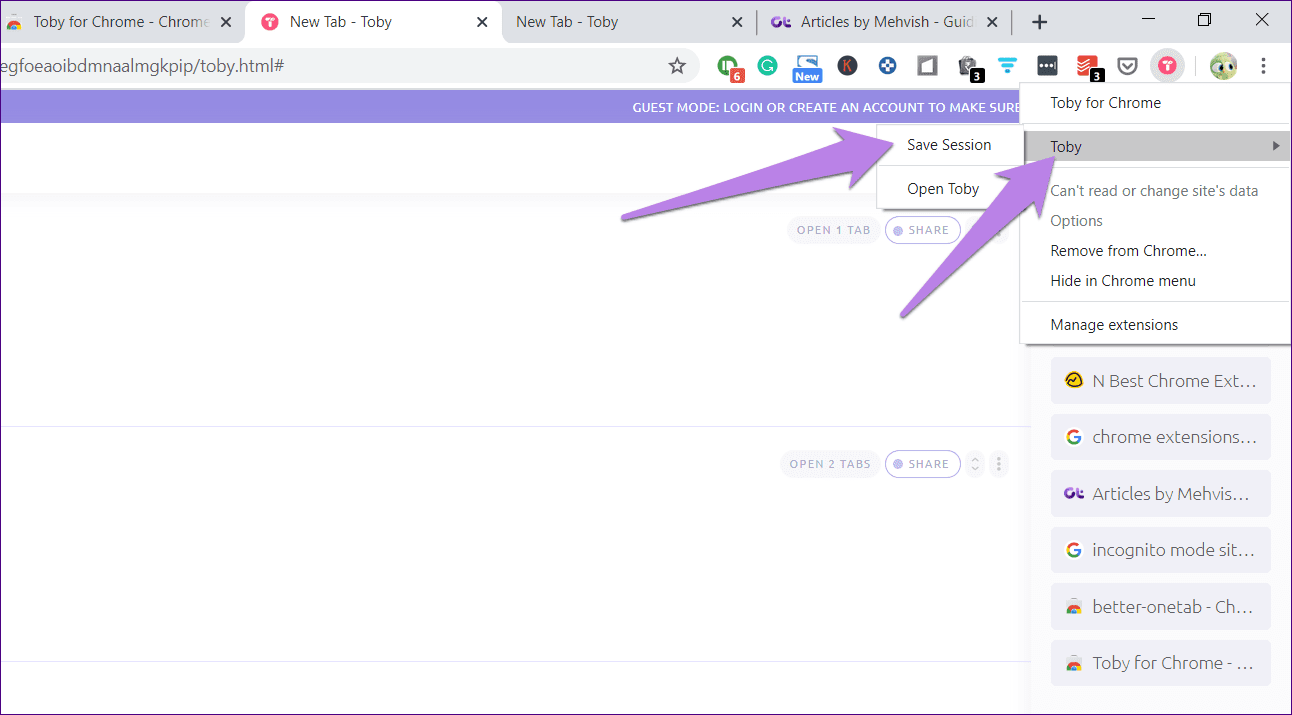
Task: Open Toby from its pink toolbar icon
Action: click(1167, 65)
